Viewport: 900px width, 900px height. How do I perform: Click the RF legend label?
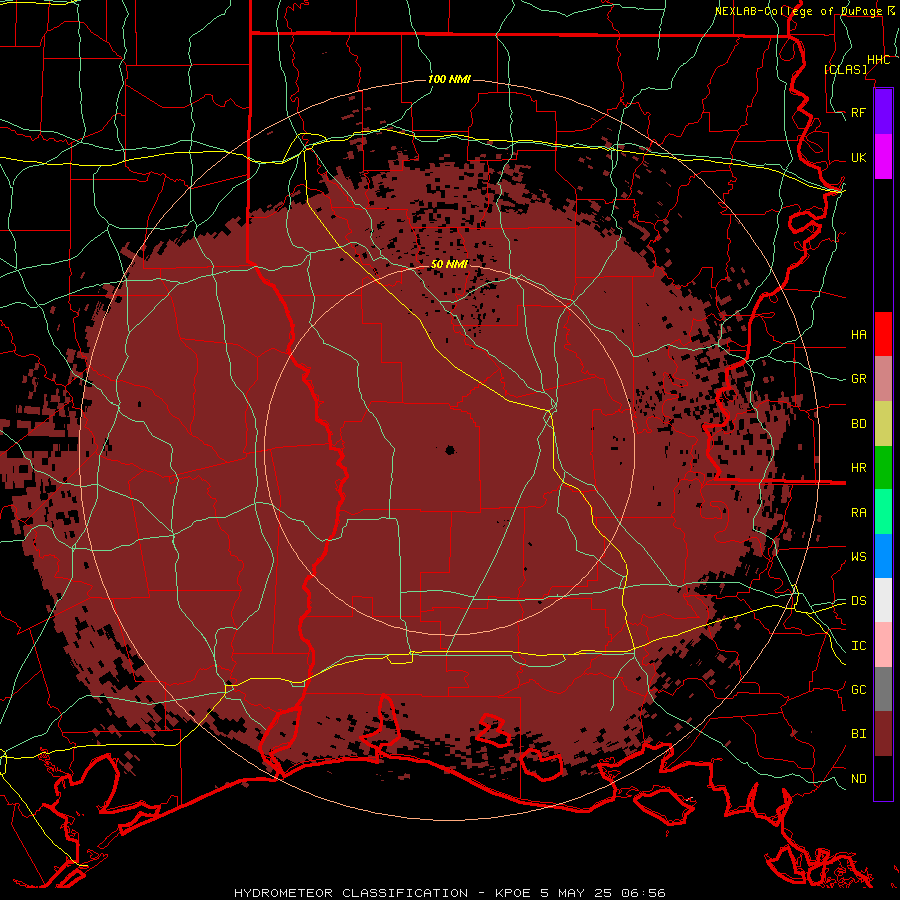859,112
